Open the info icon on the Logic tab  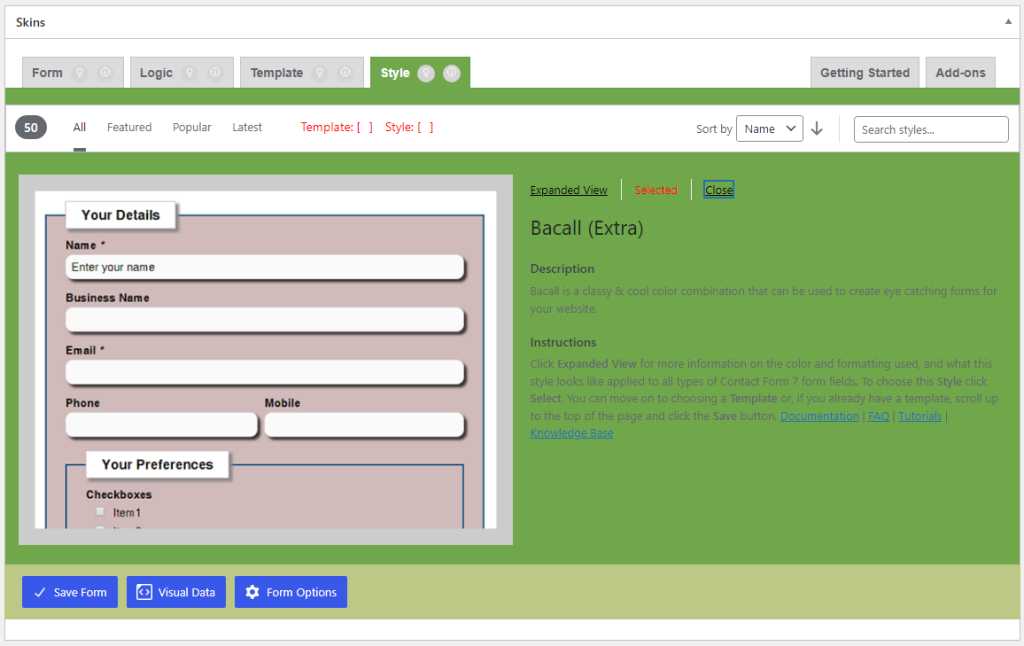point(215,73)
